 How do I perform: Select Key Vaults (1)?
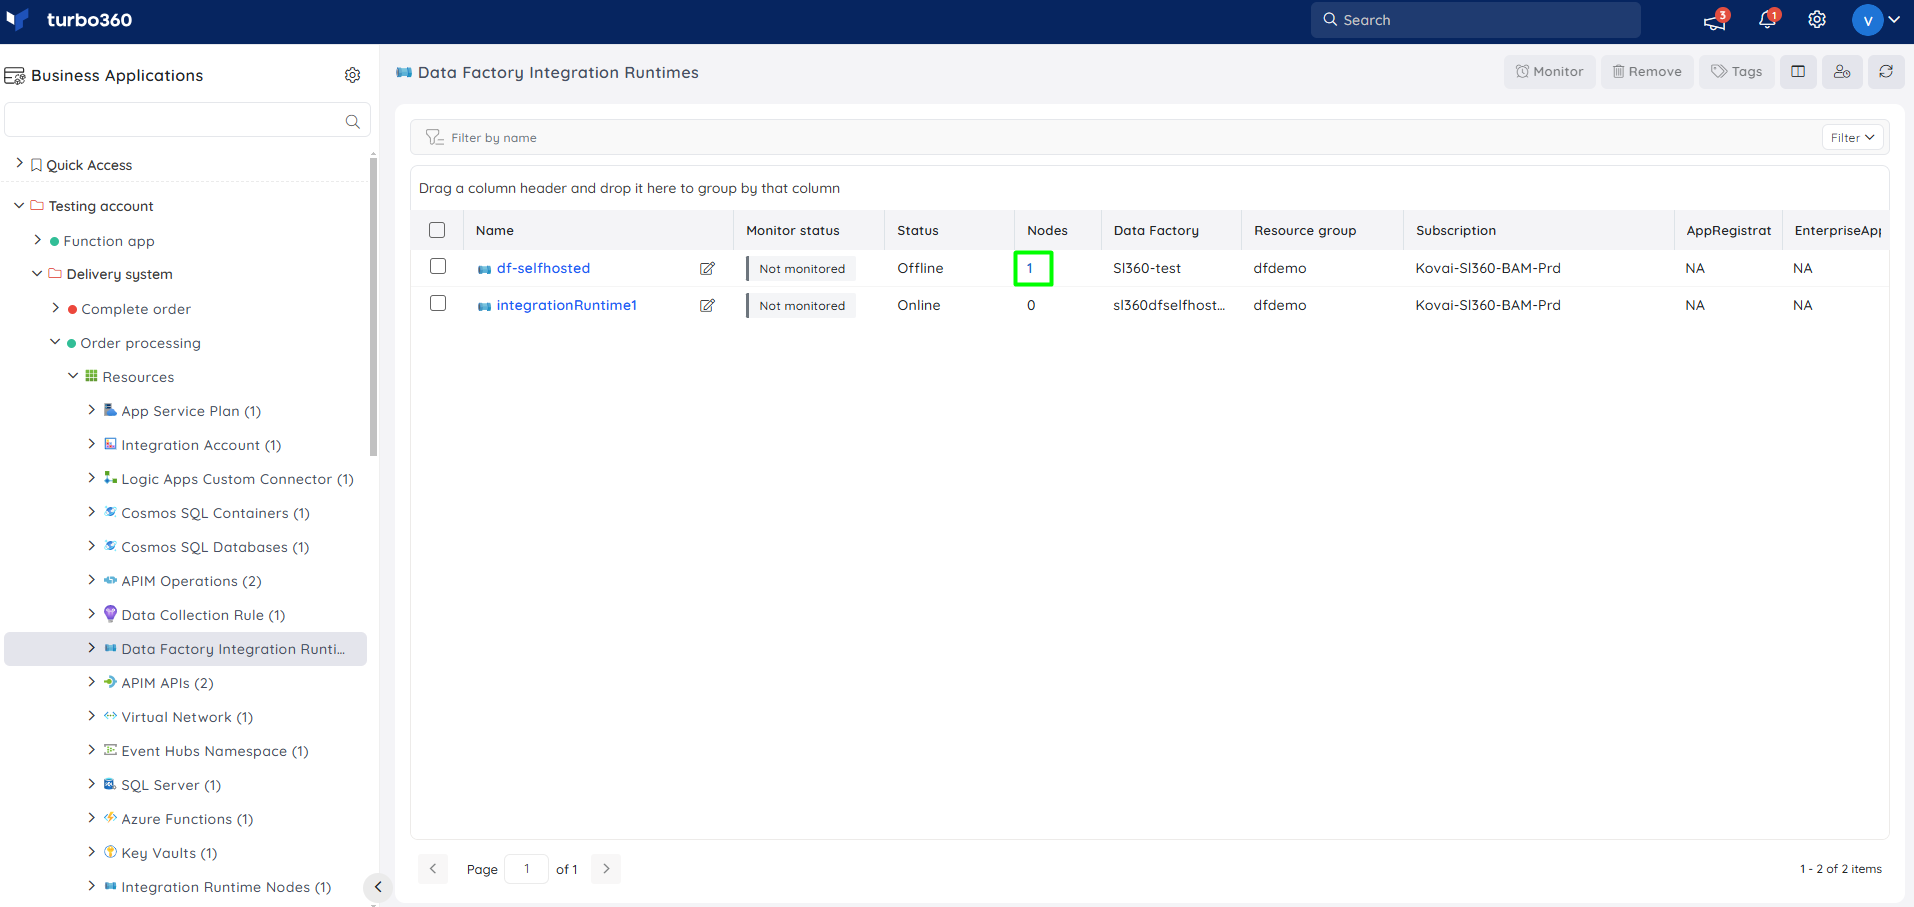coord(169,853)
